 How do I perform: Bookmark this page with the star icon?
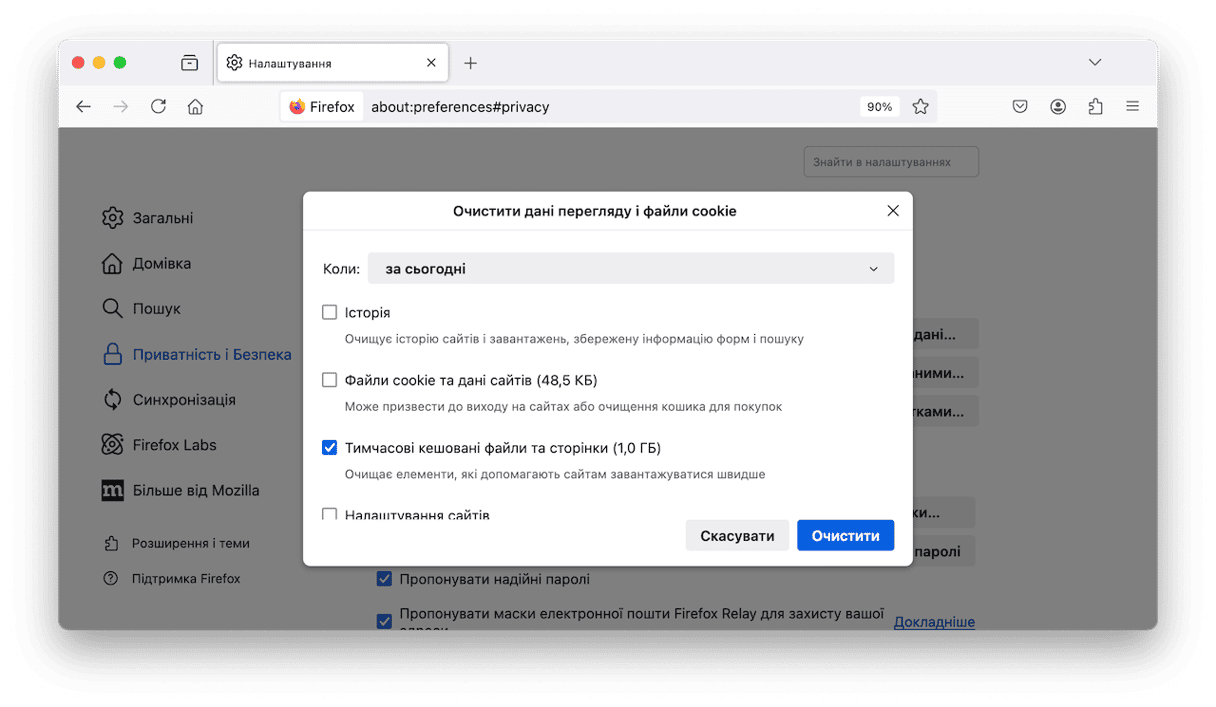click(x=920, y=106)
